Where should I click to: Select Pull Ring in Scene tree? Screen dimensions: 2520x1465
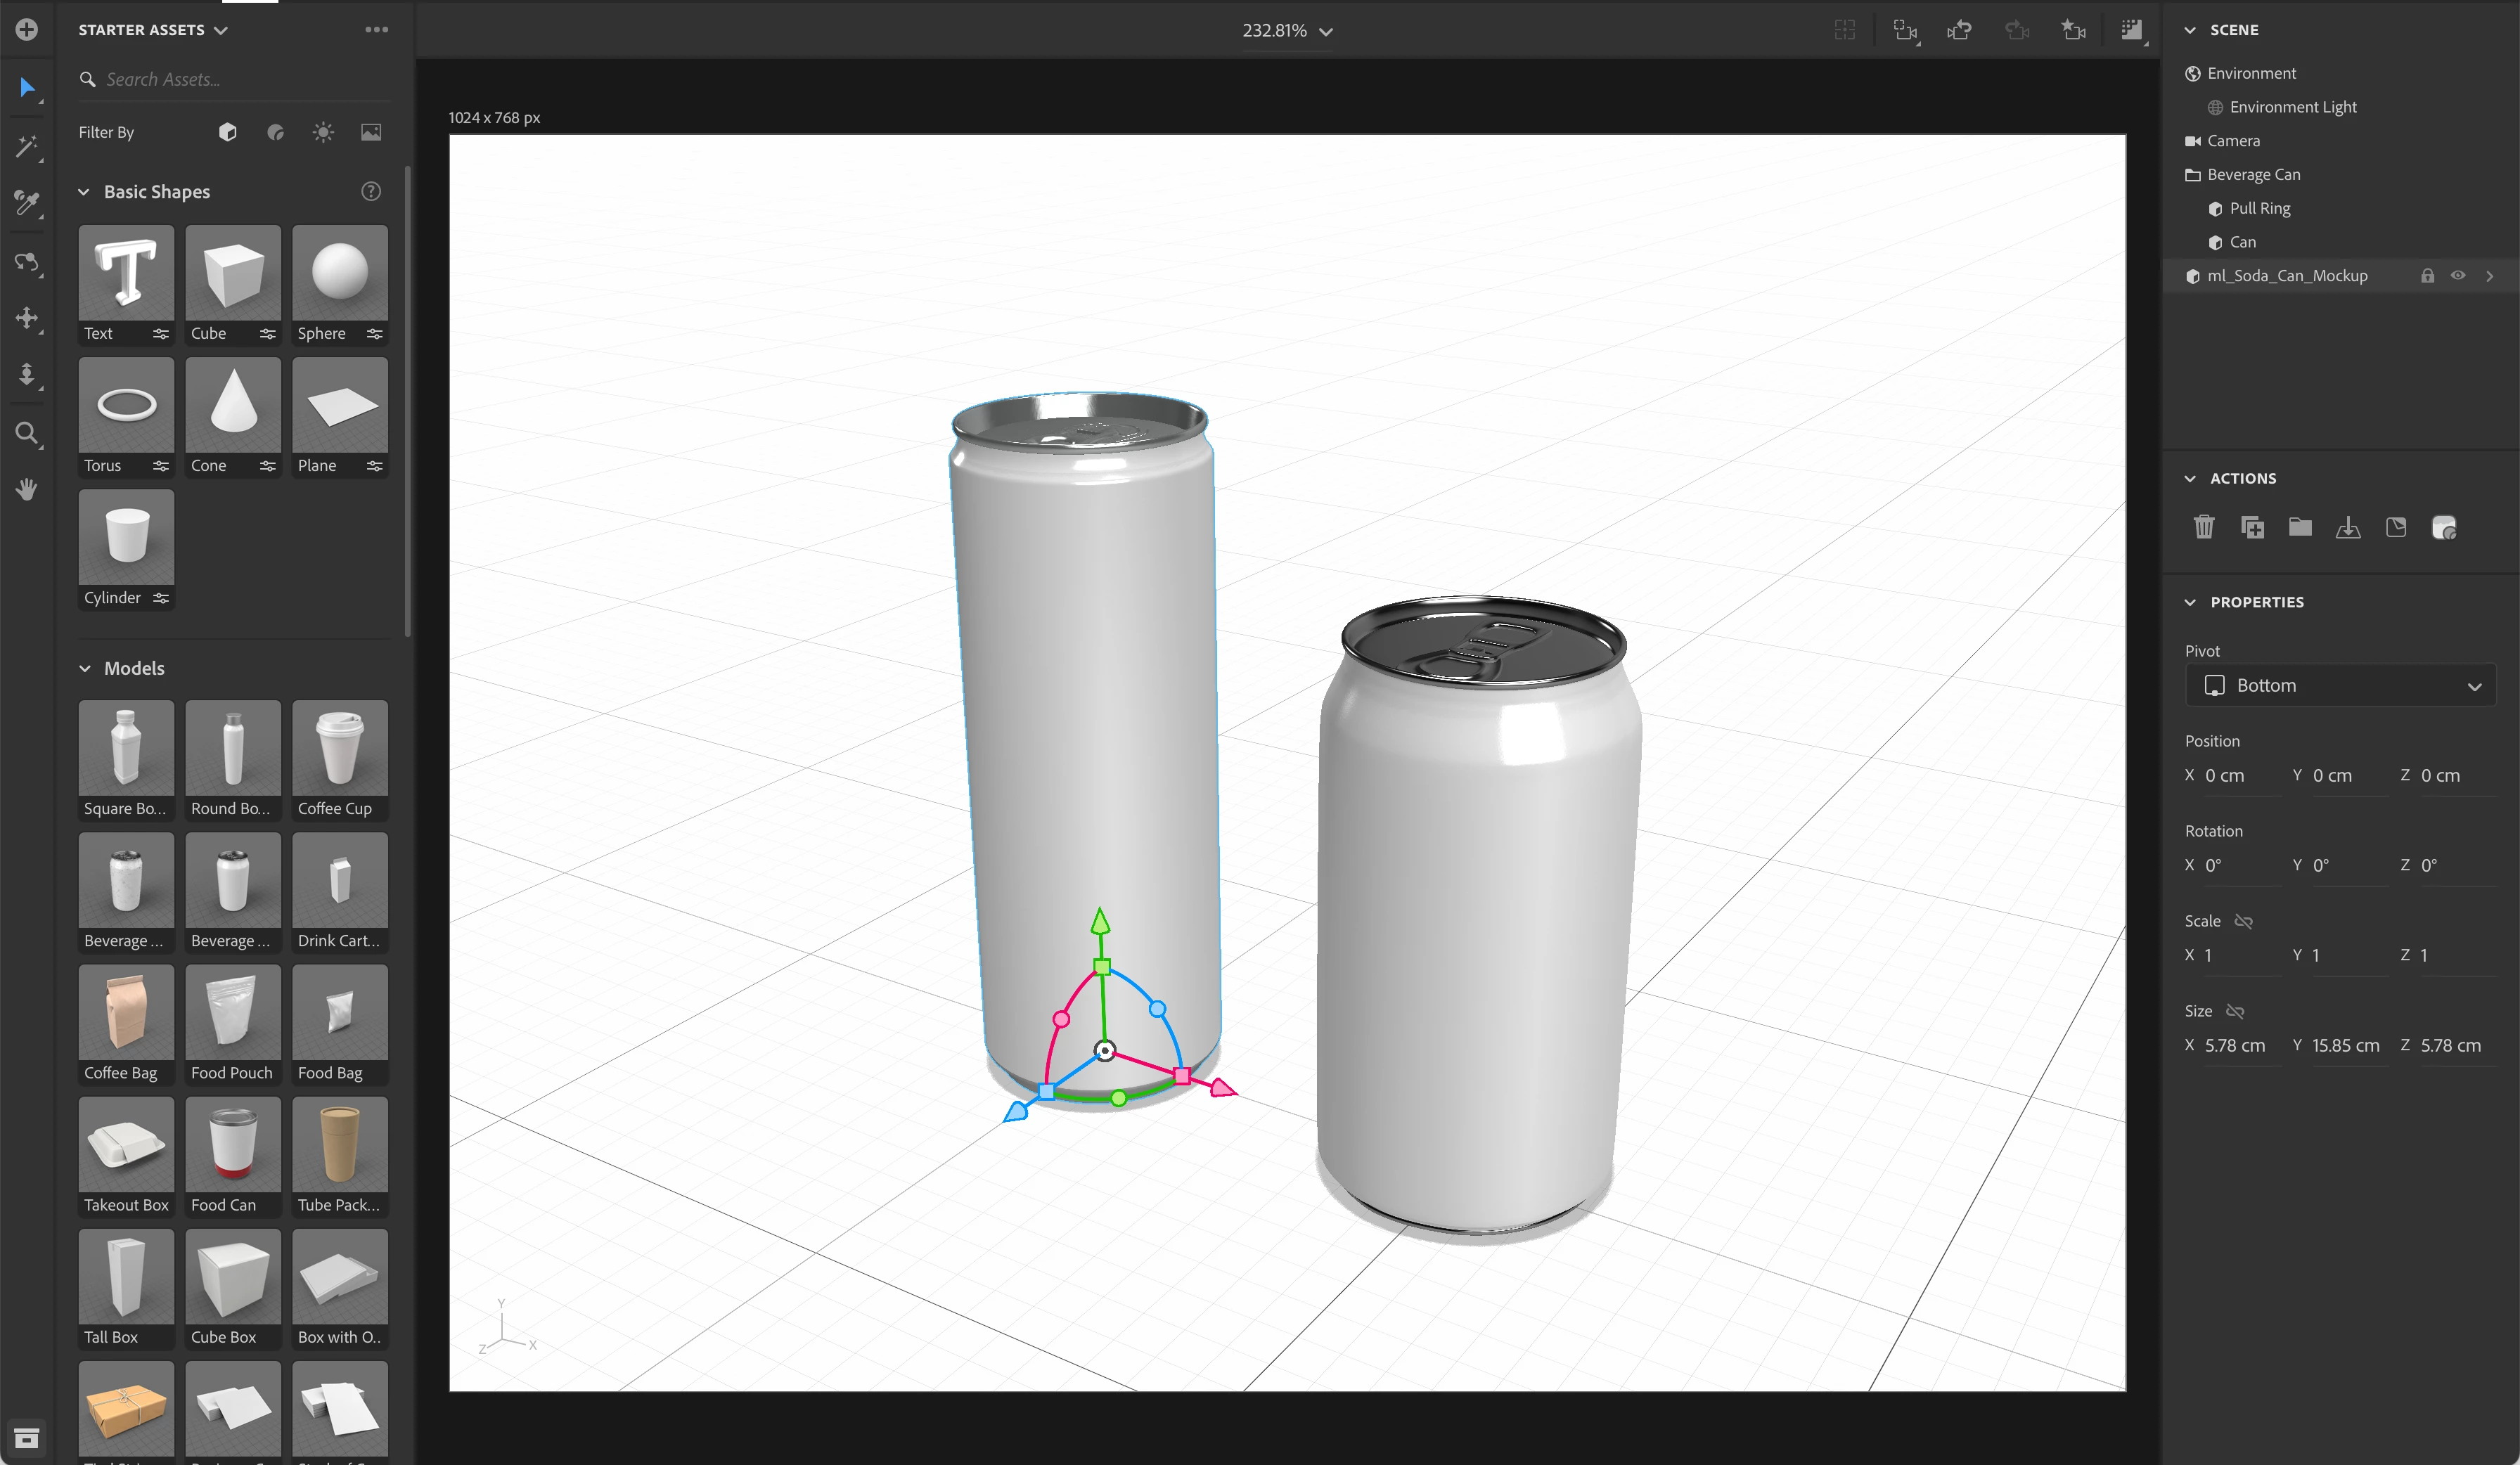click(2259, 208)
